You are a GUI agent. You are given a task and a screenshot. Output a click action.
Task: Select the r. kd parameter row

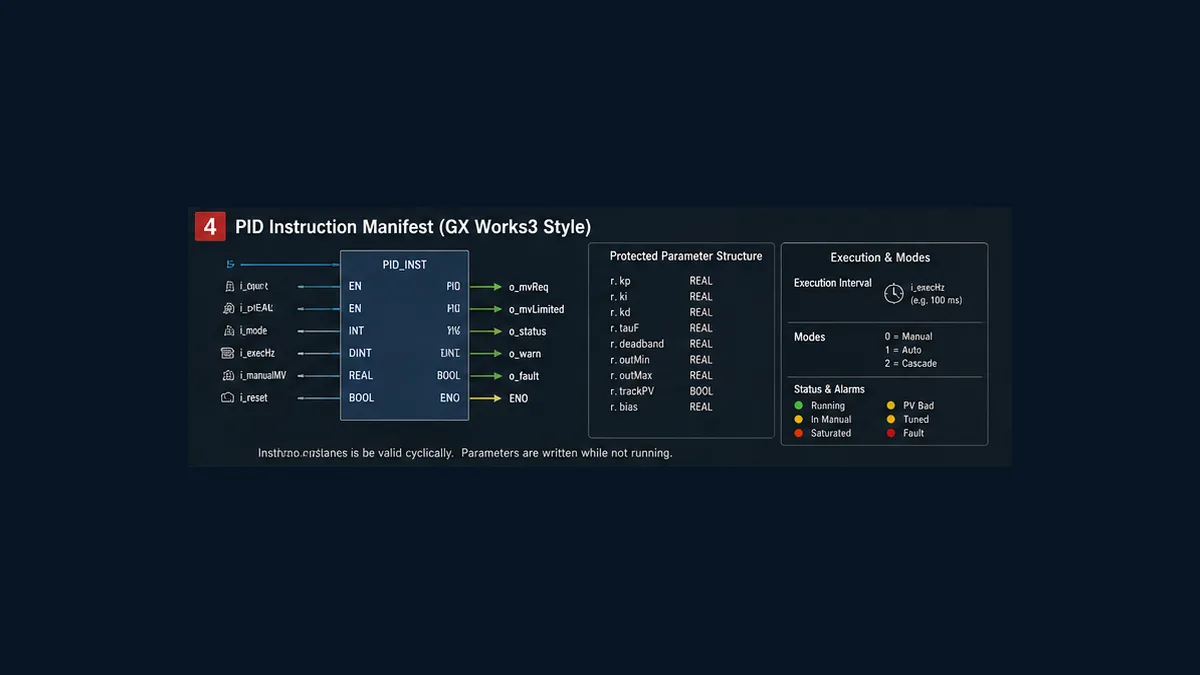pyautogui.click(x=662, y=312)
